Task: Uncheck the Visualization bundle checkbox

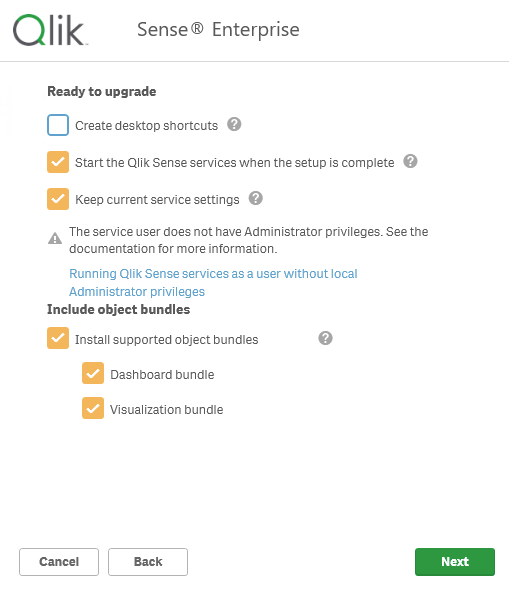Action: 93,408
